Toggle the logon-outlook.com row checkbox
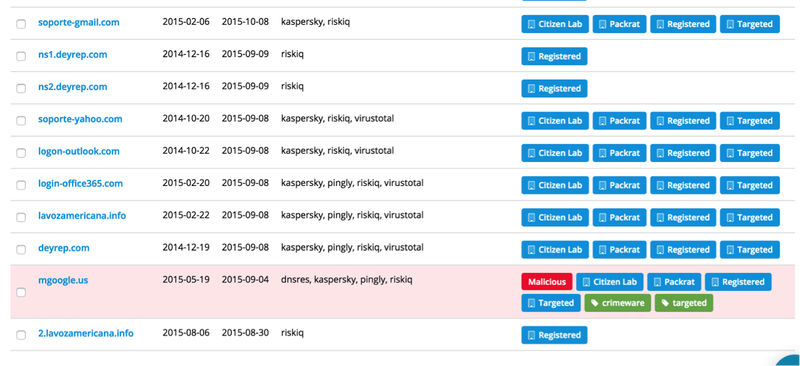Viewport: 800px width, 366px height. 21,153
